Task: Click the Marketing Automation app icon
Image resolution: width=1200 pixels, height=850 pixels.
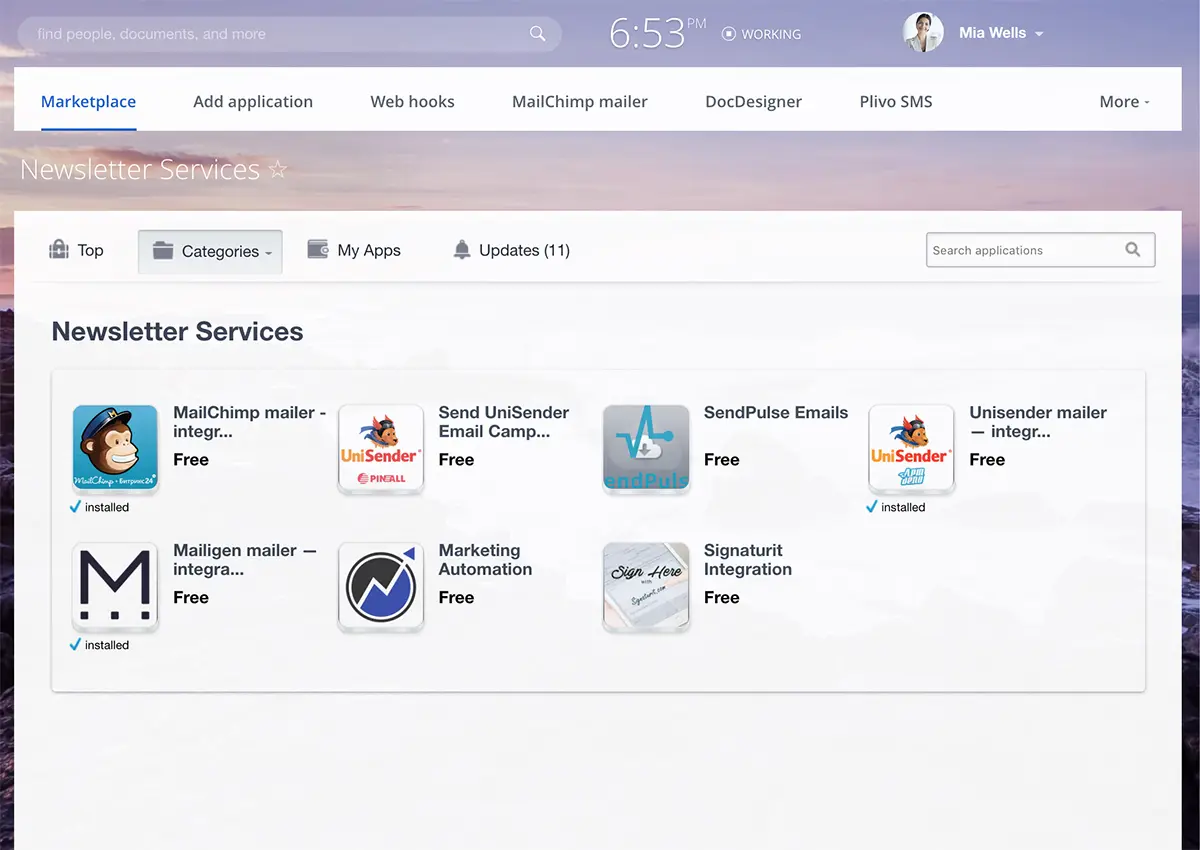Action: tap(381, 586)
